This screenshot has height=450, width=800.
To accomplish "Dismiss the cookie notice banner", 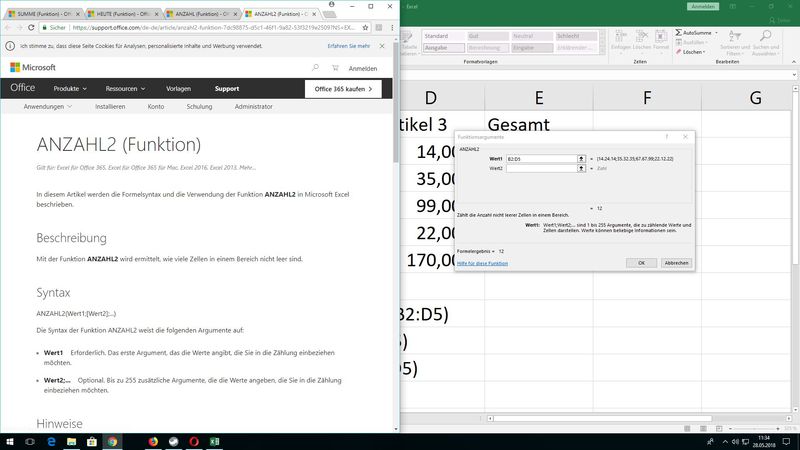I will [x=382, y=46].
